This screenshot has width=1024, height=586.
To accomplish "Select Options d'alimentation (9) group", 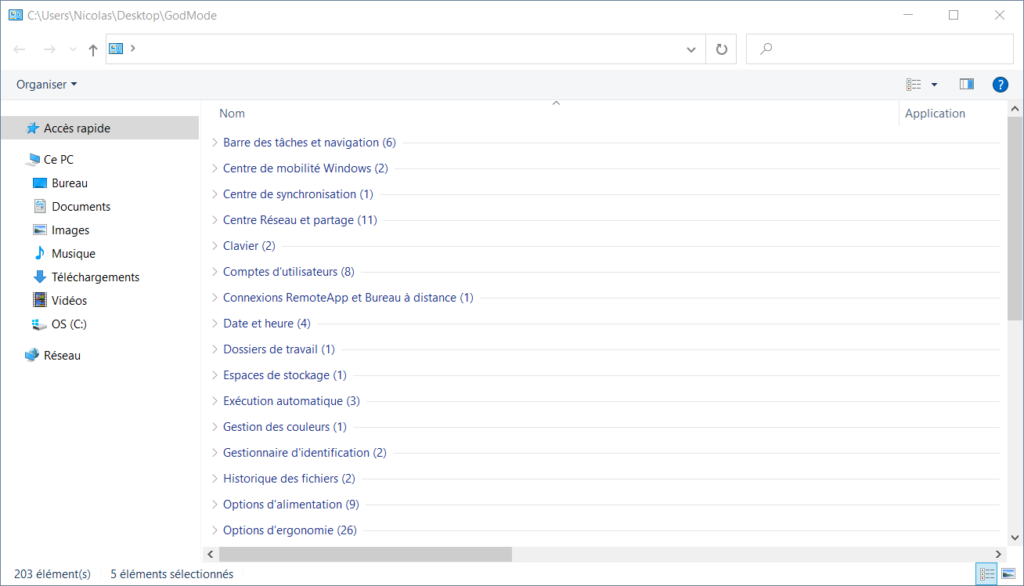I will click(291, 504).
